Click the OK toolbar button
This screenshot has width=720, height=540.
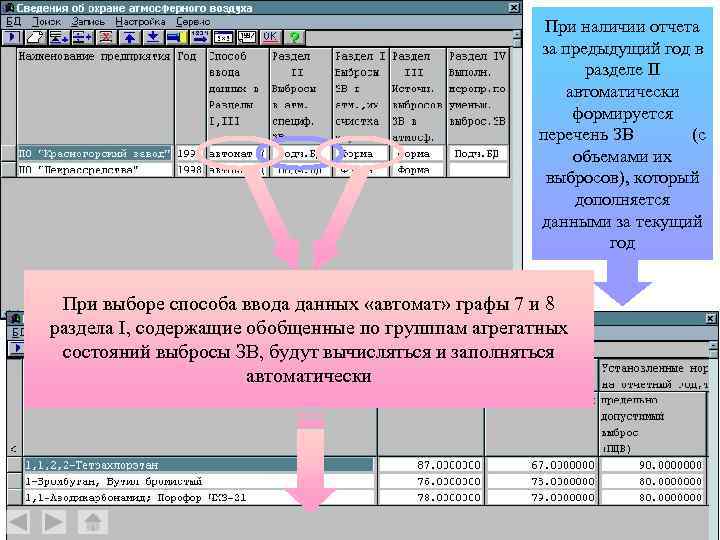point(270,37)
